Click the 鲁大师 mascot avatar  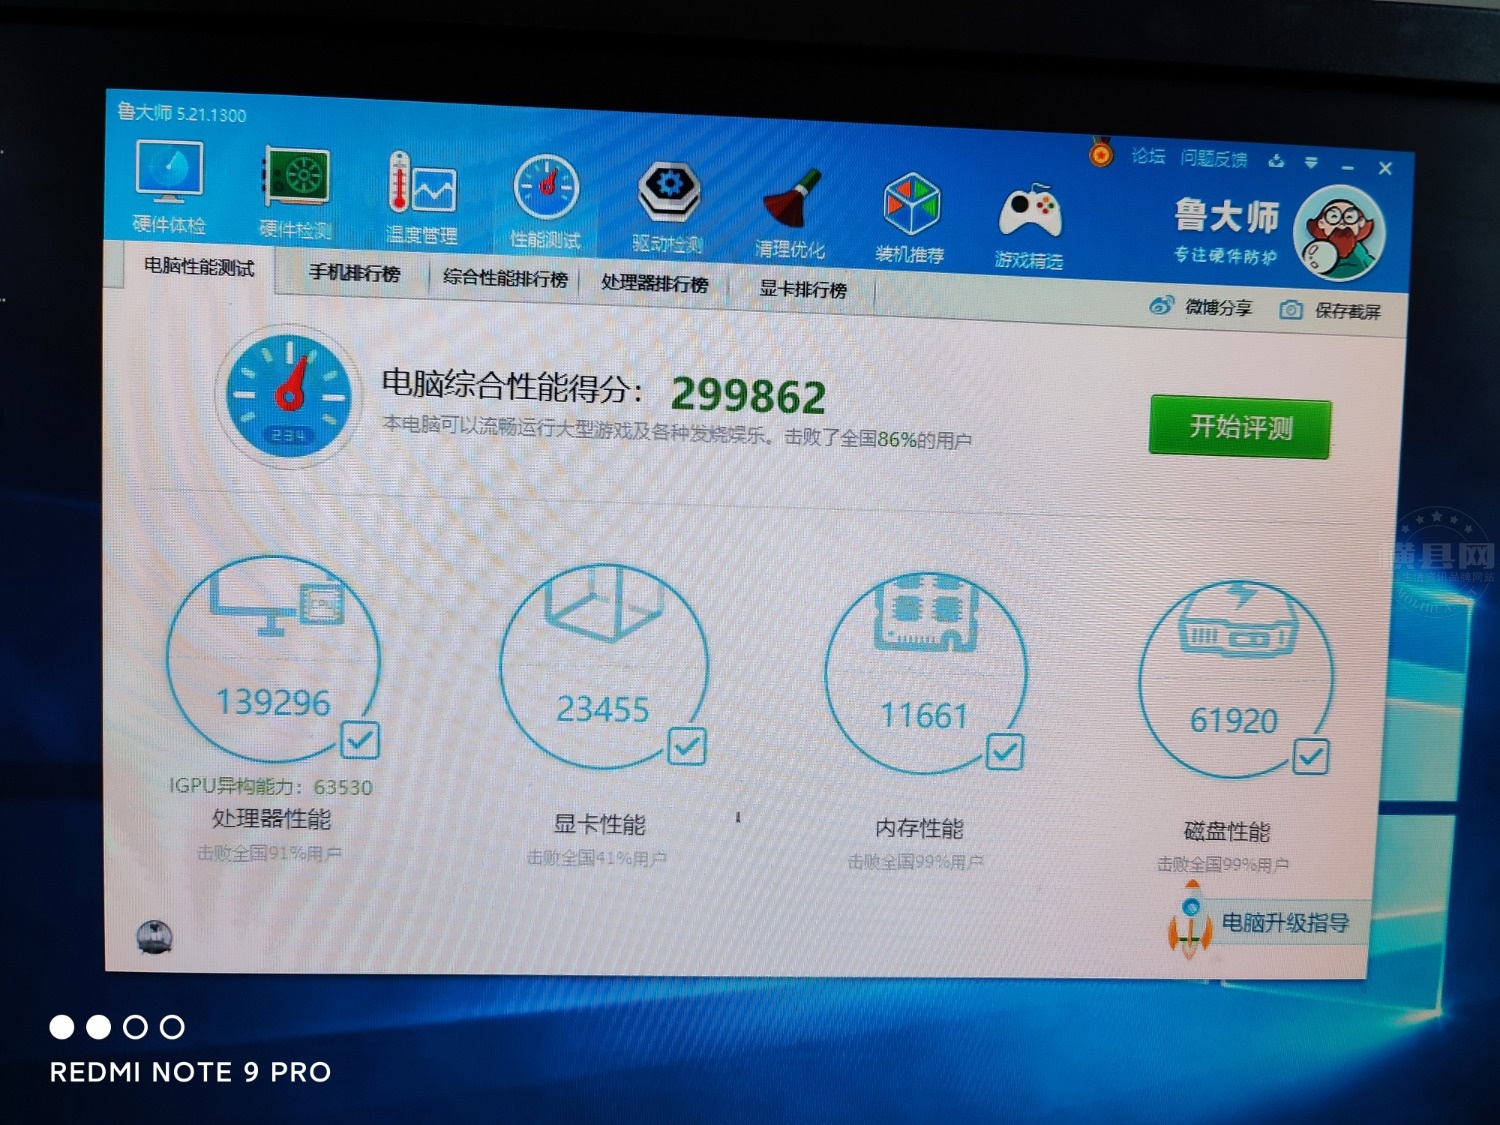pos(1339,233)
